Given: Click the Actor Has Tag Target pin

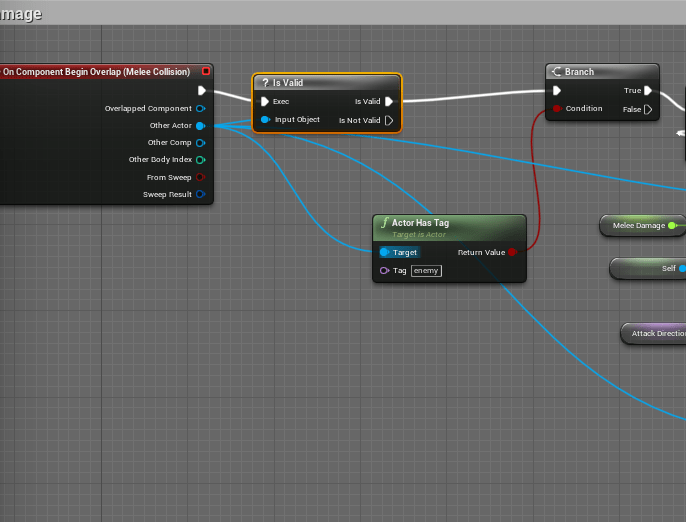Looking at the screenshot, I should pos(385,252).
